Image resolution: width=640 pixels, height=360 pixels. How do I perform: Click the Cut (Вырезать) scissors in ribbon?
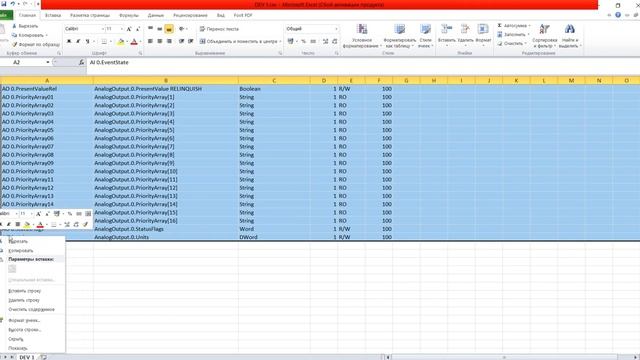tap(14, 26)
